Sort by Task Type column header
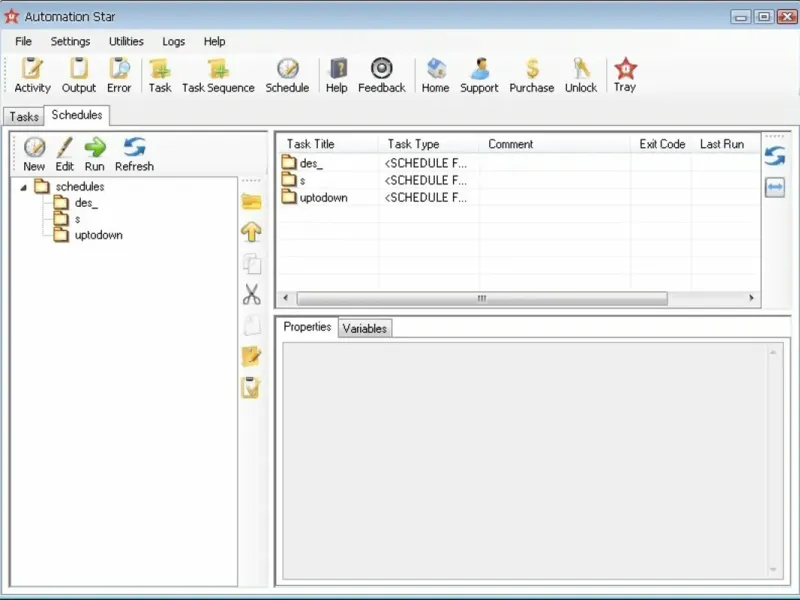 [x=429, y=144]
